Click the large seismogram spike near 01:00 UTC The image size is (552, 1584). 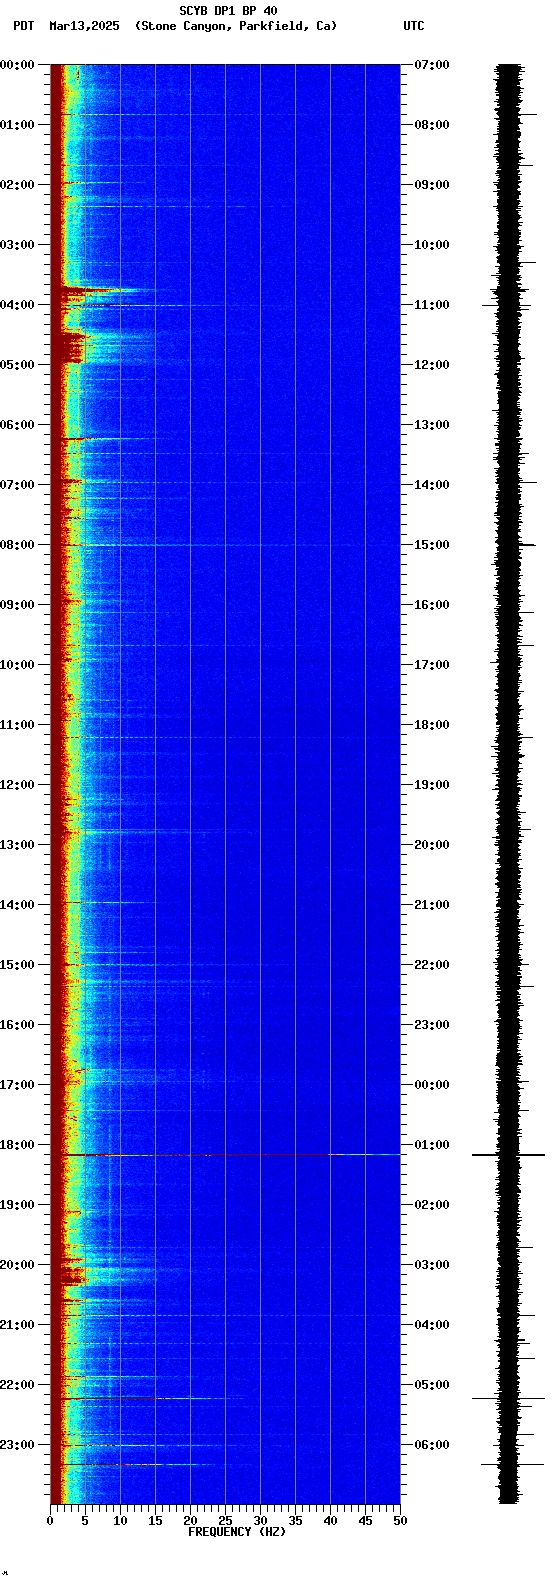(508, 1155)
